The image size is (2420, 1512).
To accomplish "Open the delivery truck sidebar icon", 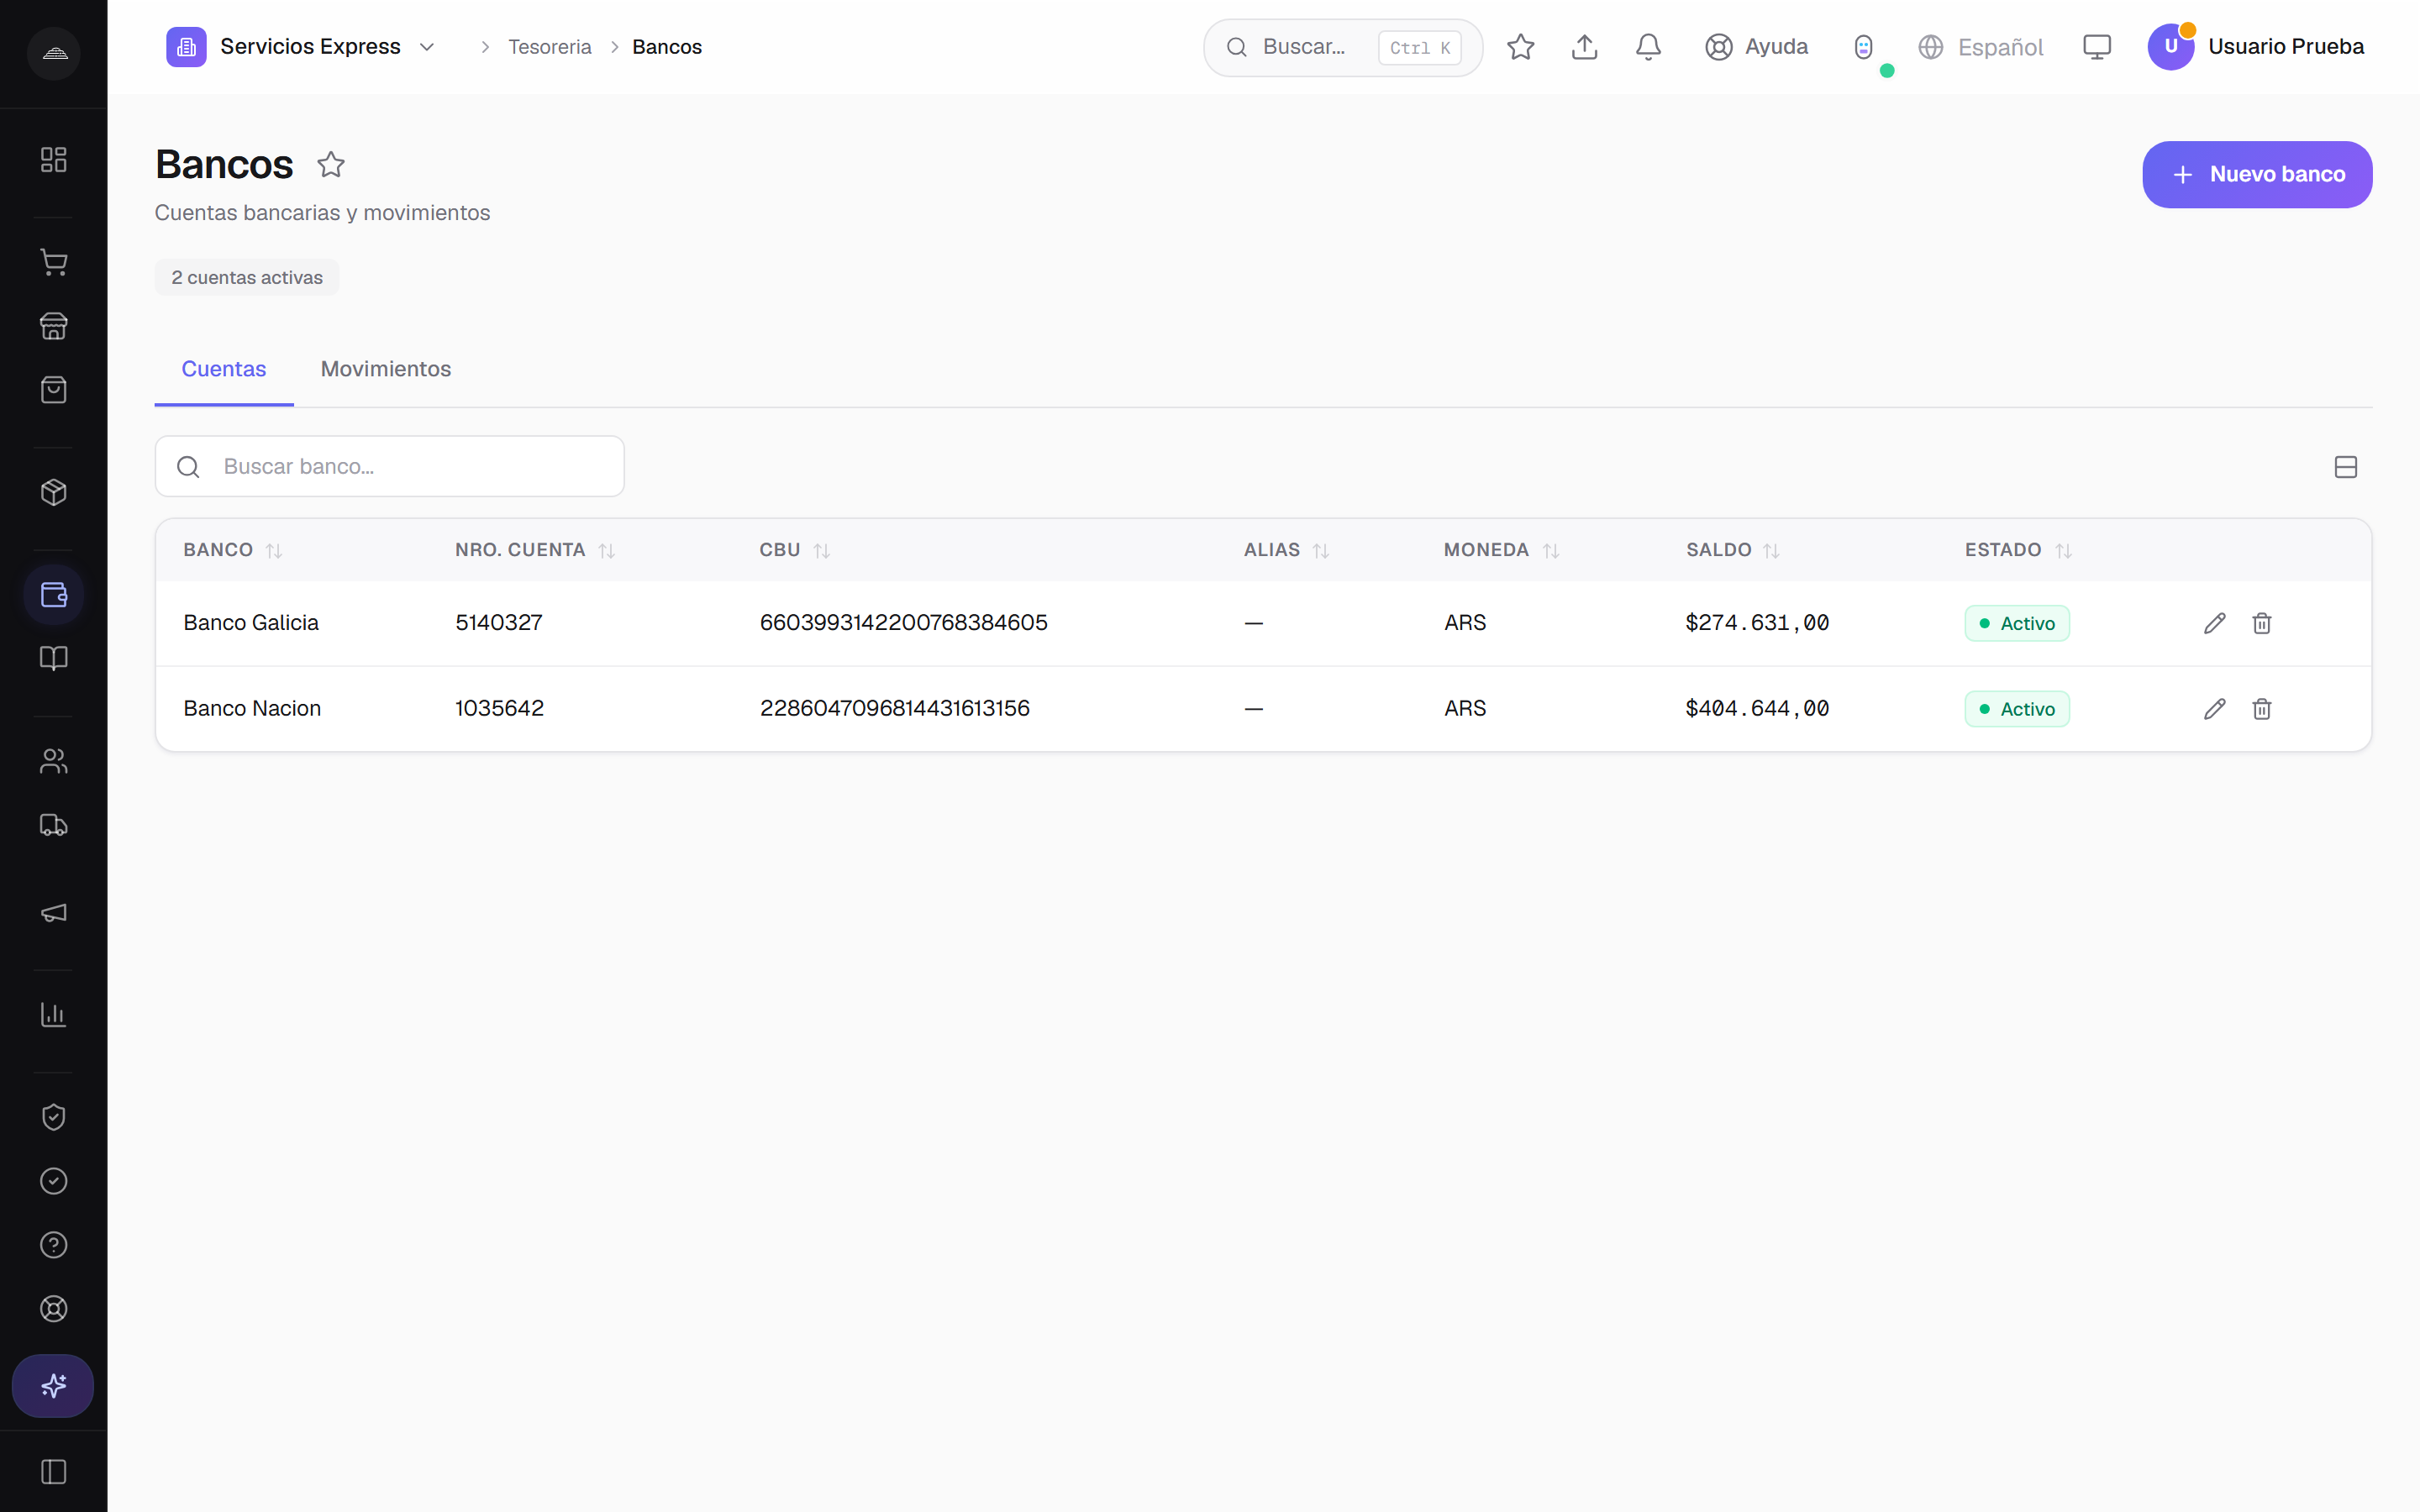I will (x=54, y=825).
